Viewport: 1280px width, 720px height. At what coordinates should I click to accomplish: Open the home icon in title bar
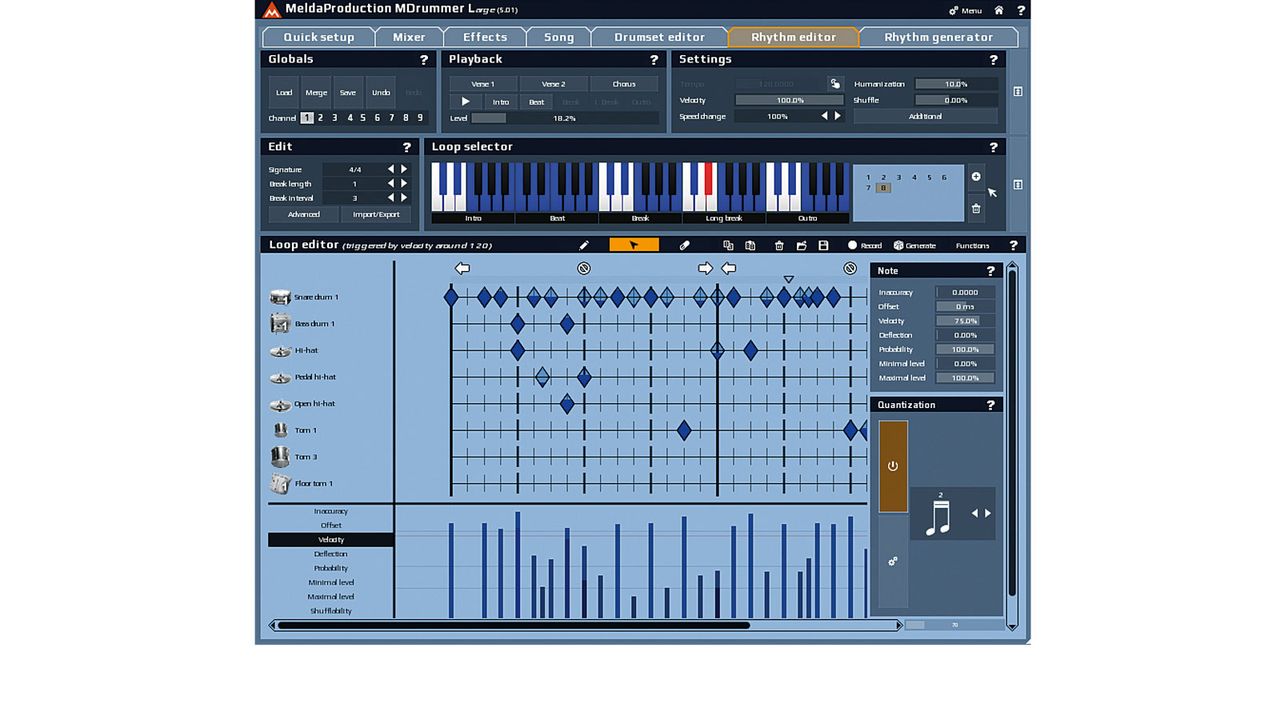coord(998,10)
